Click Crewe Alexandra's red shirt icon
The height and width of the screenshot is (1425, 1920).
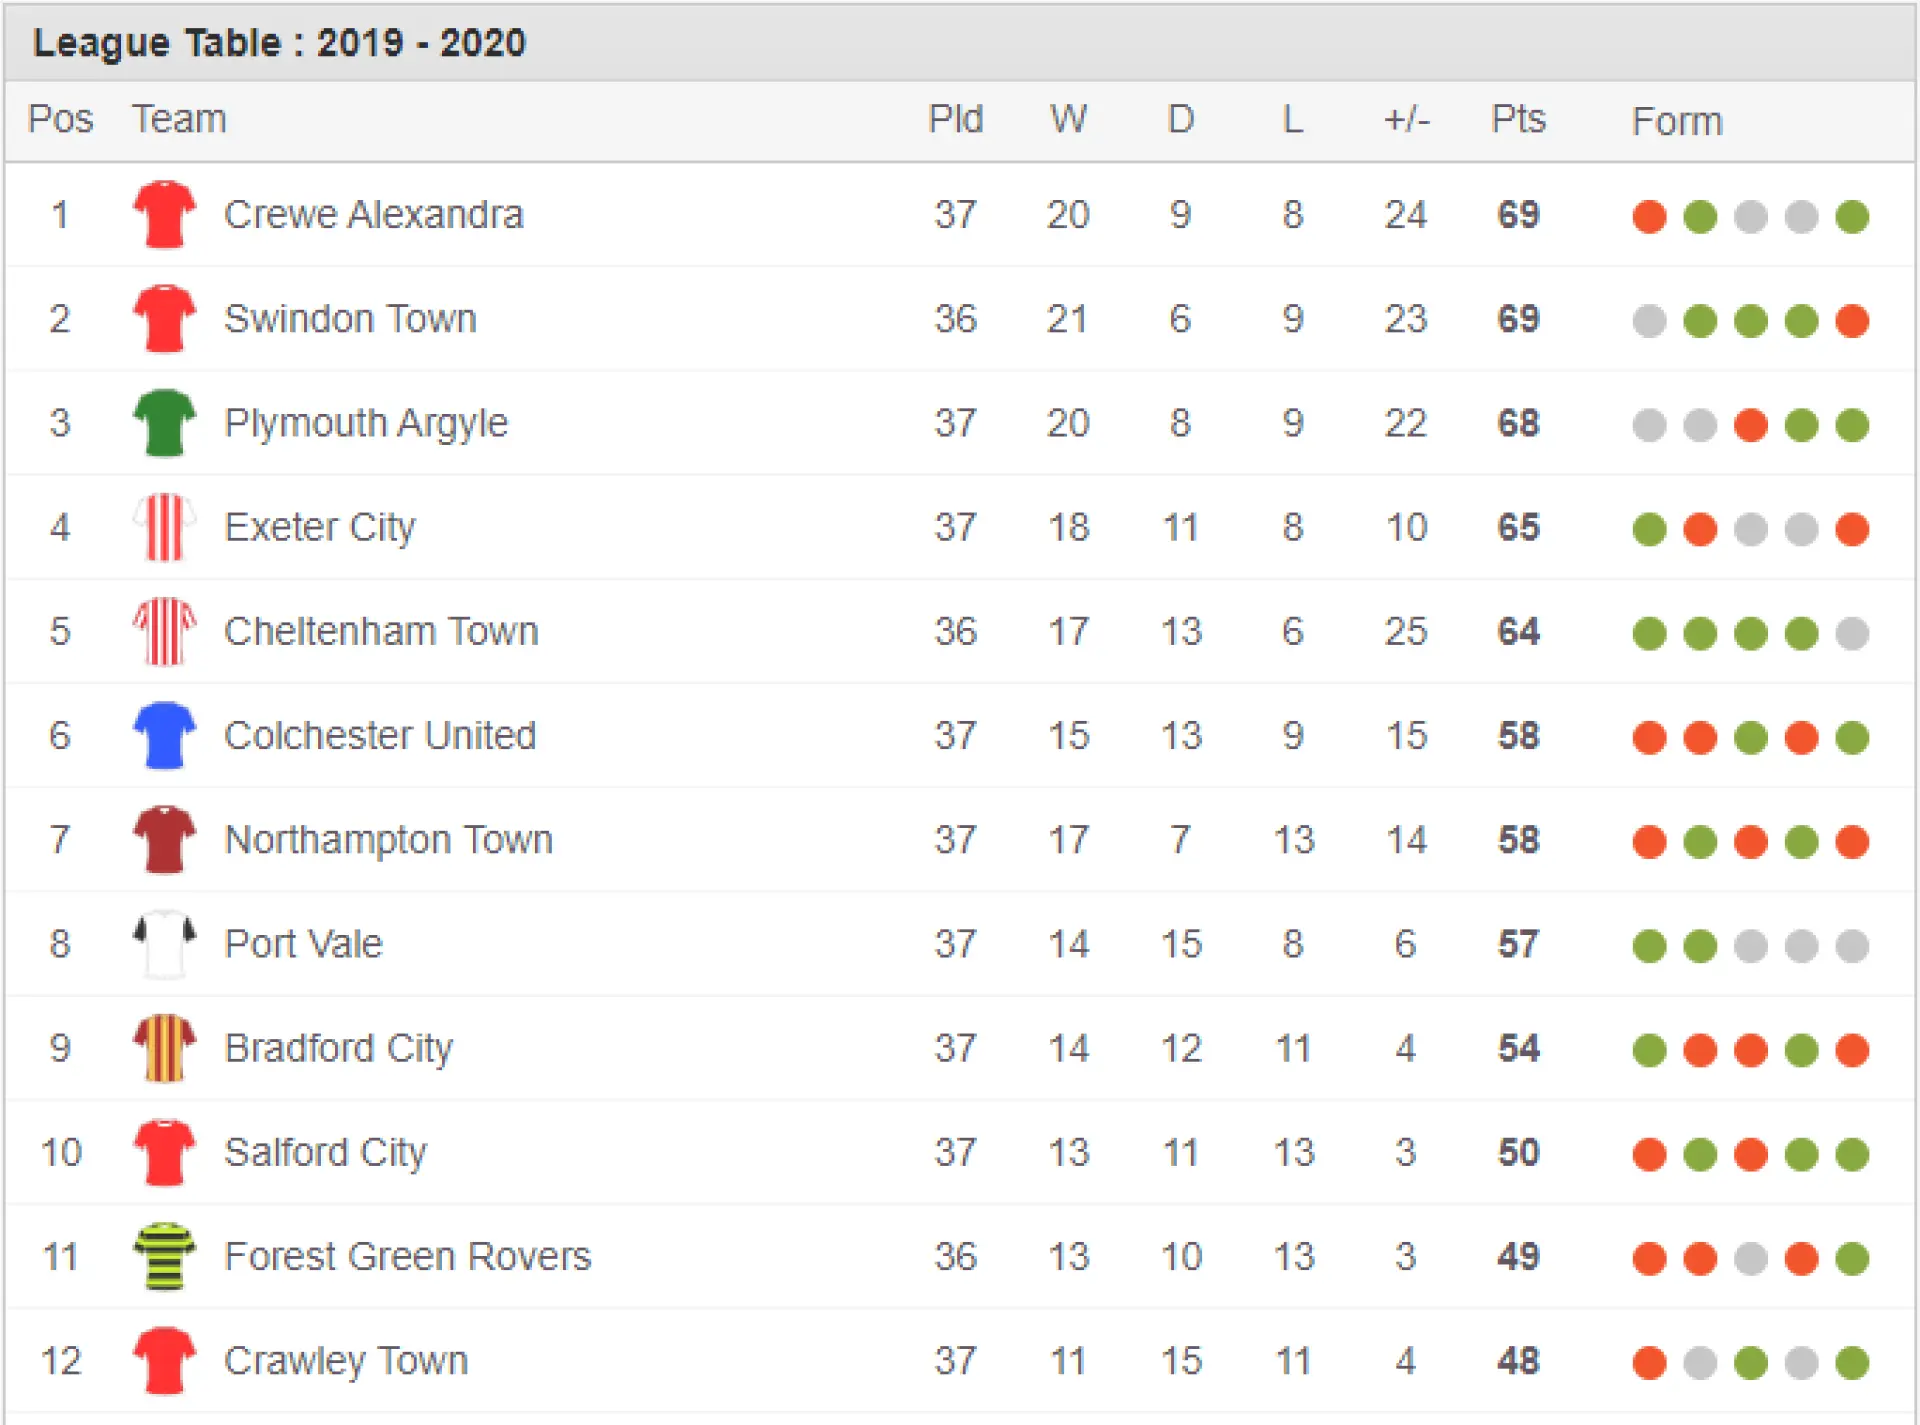(165, 214)
